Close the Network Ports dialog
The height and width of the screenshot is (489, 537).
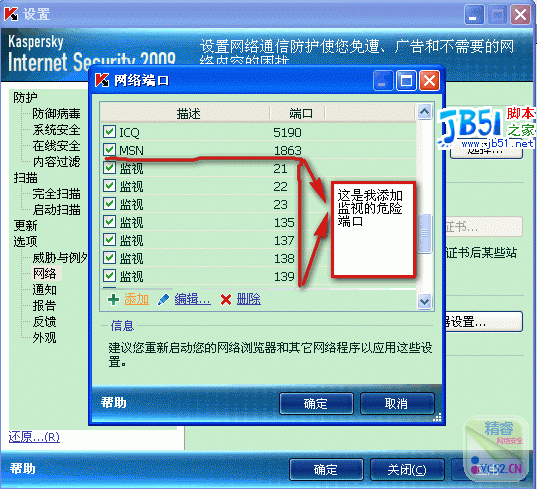(429, 81)
